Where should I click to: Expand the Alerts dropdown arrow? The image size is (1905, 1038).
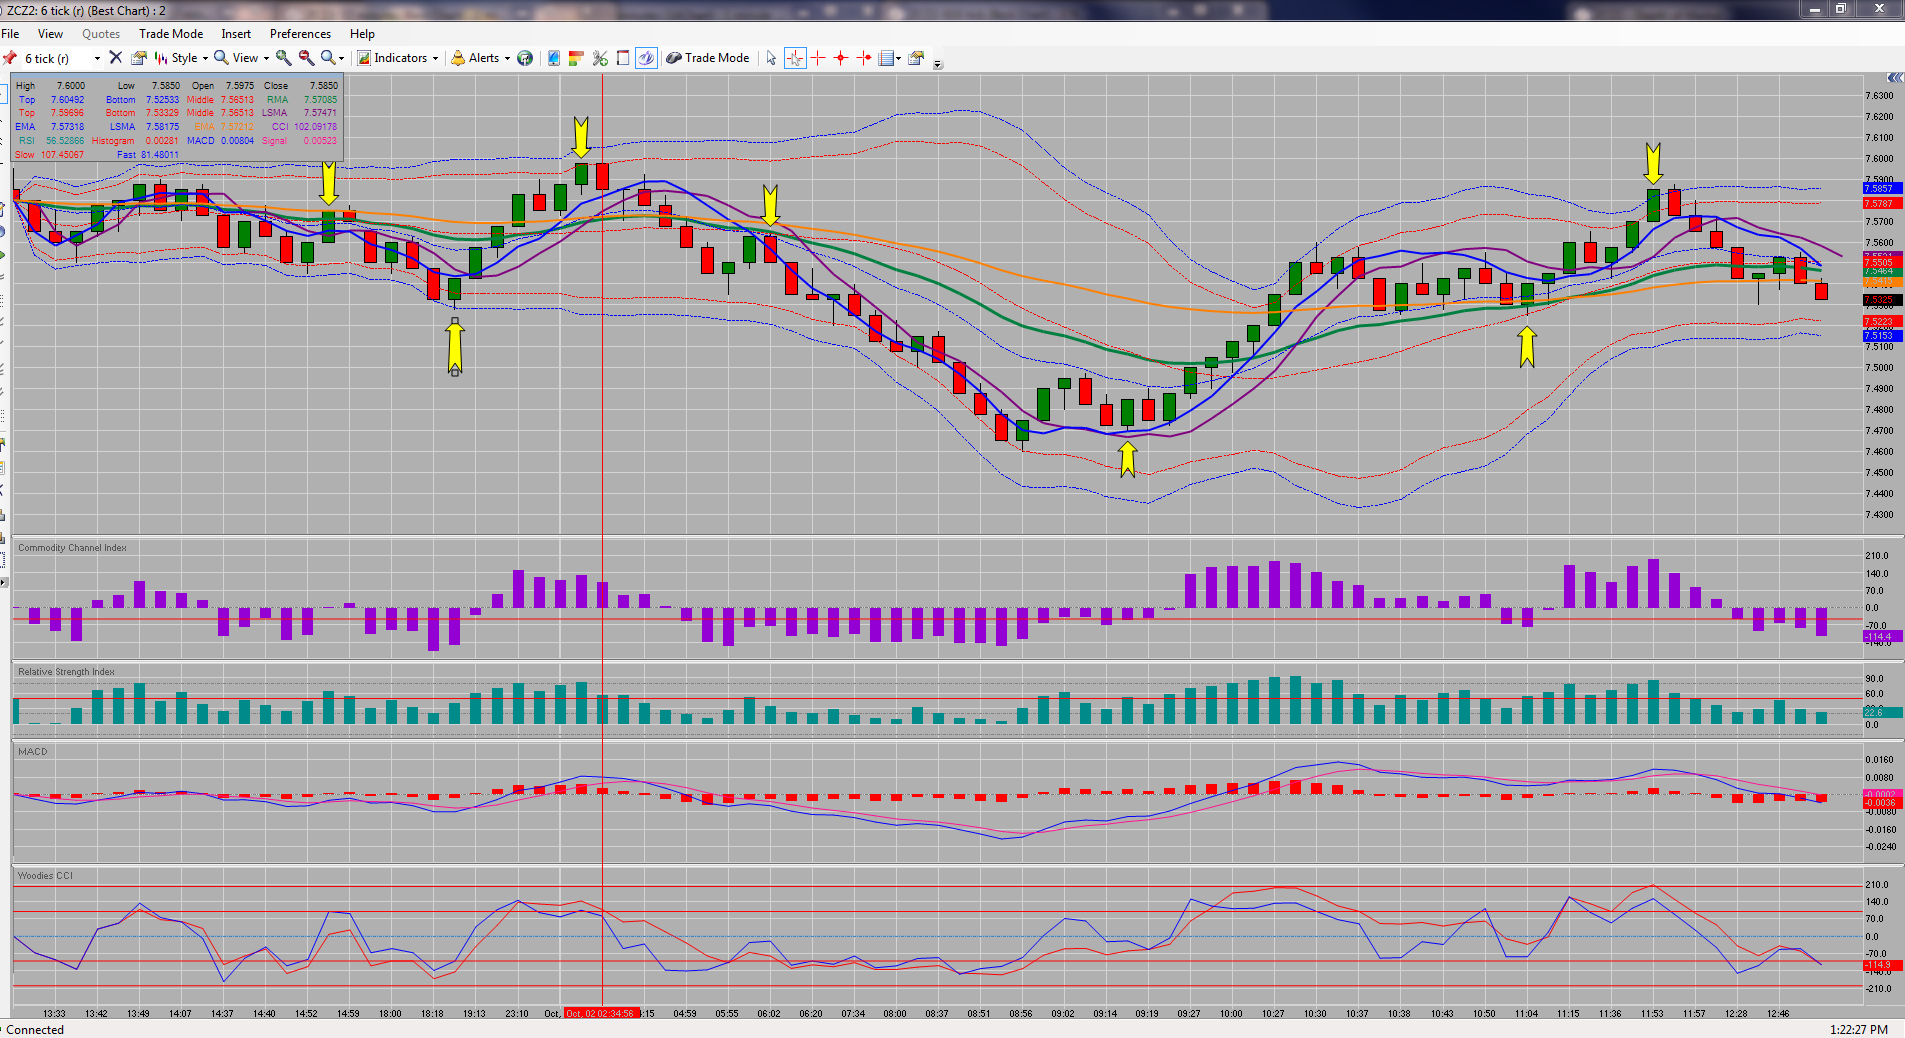(x=507, y=59)
